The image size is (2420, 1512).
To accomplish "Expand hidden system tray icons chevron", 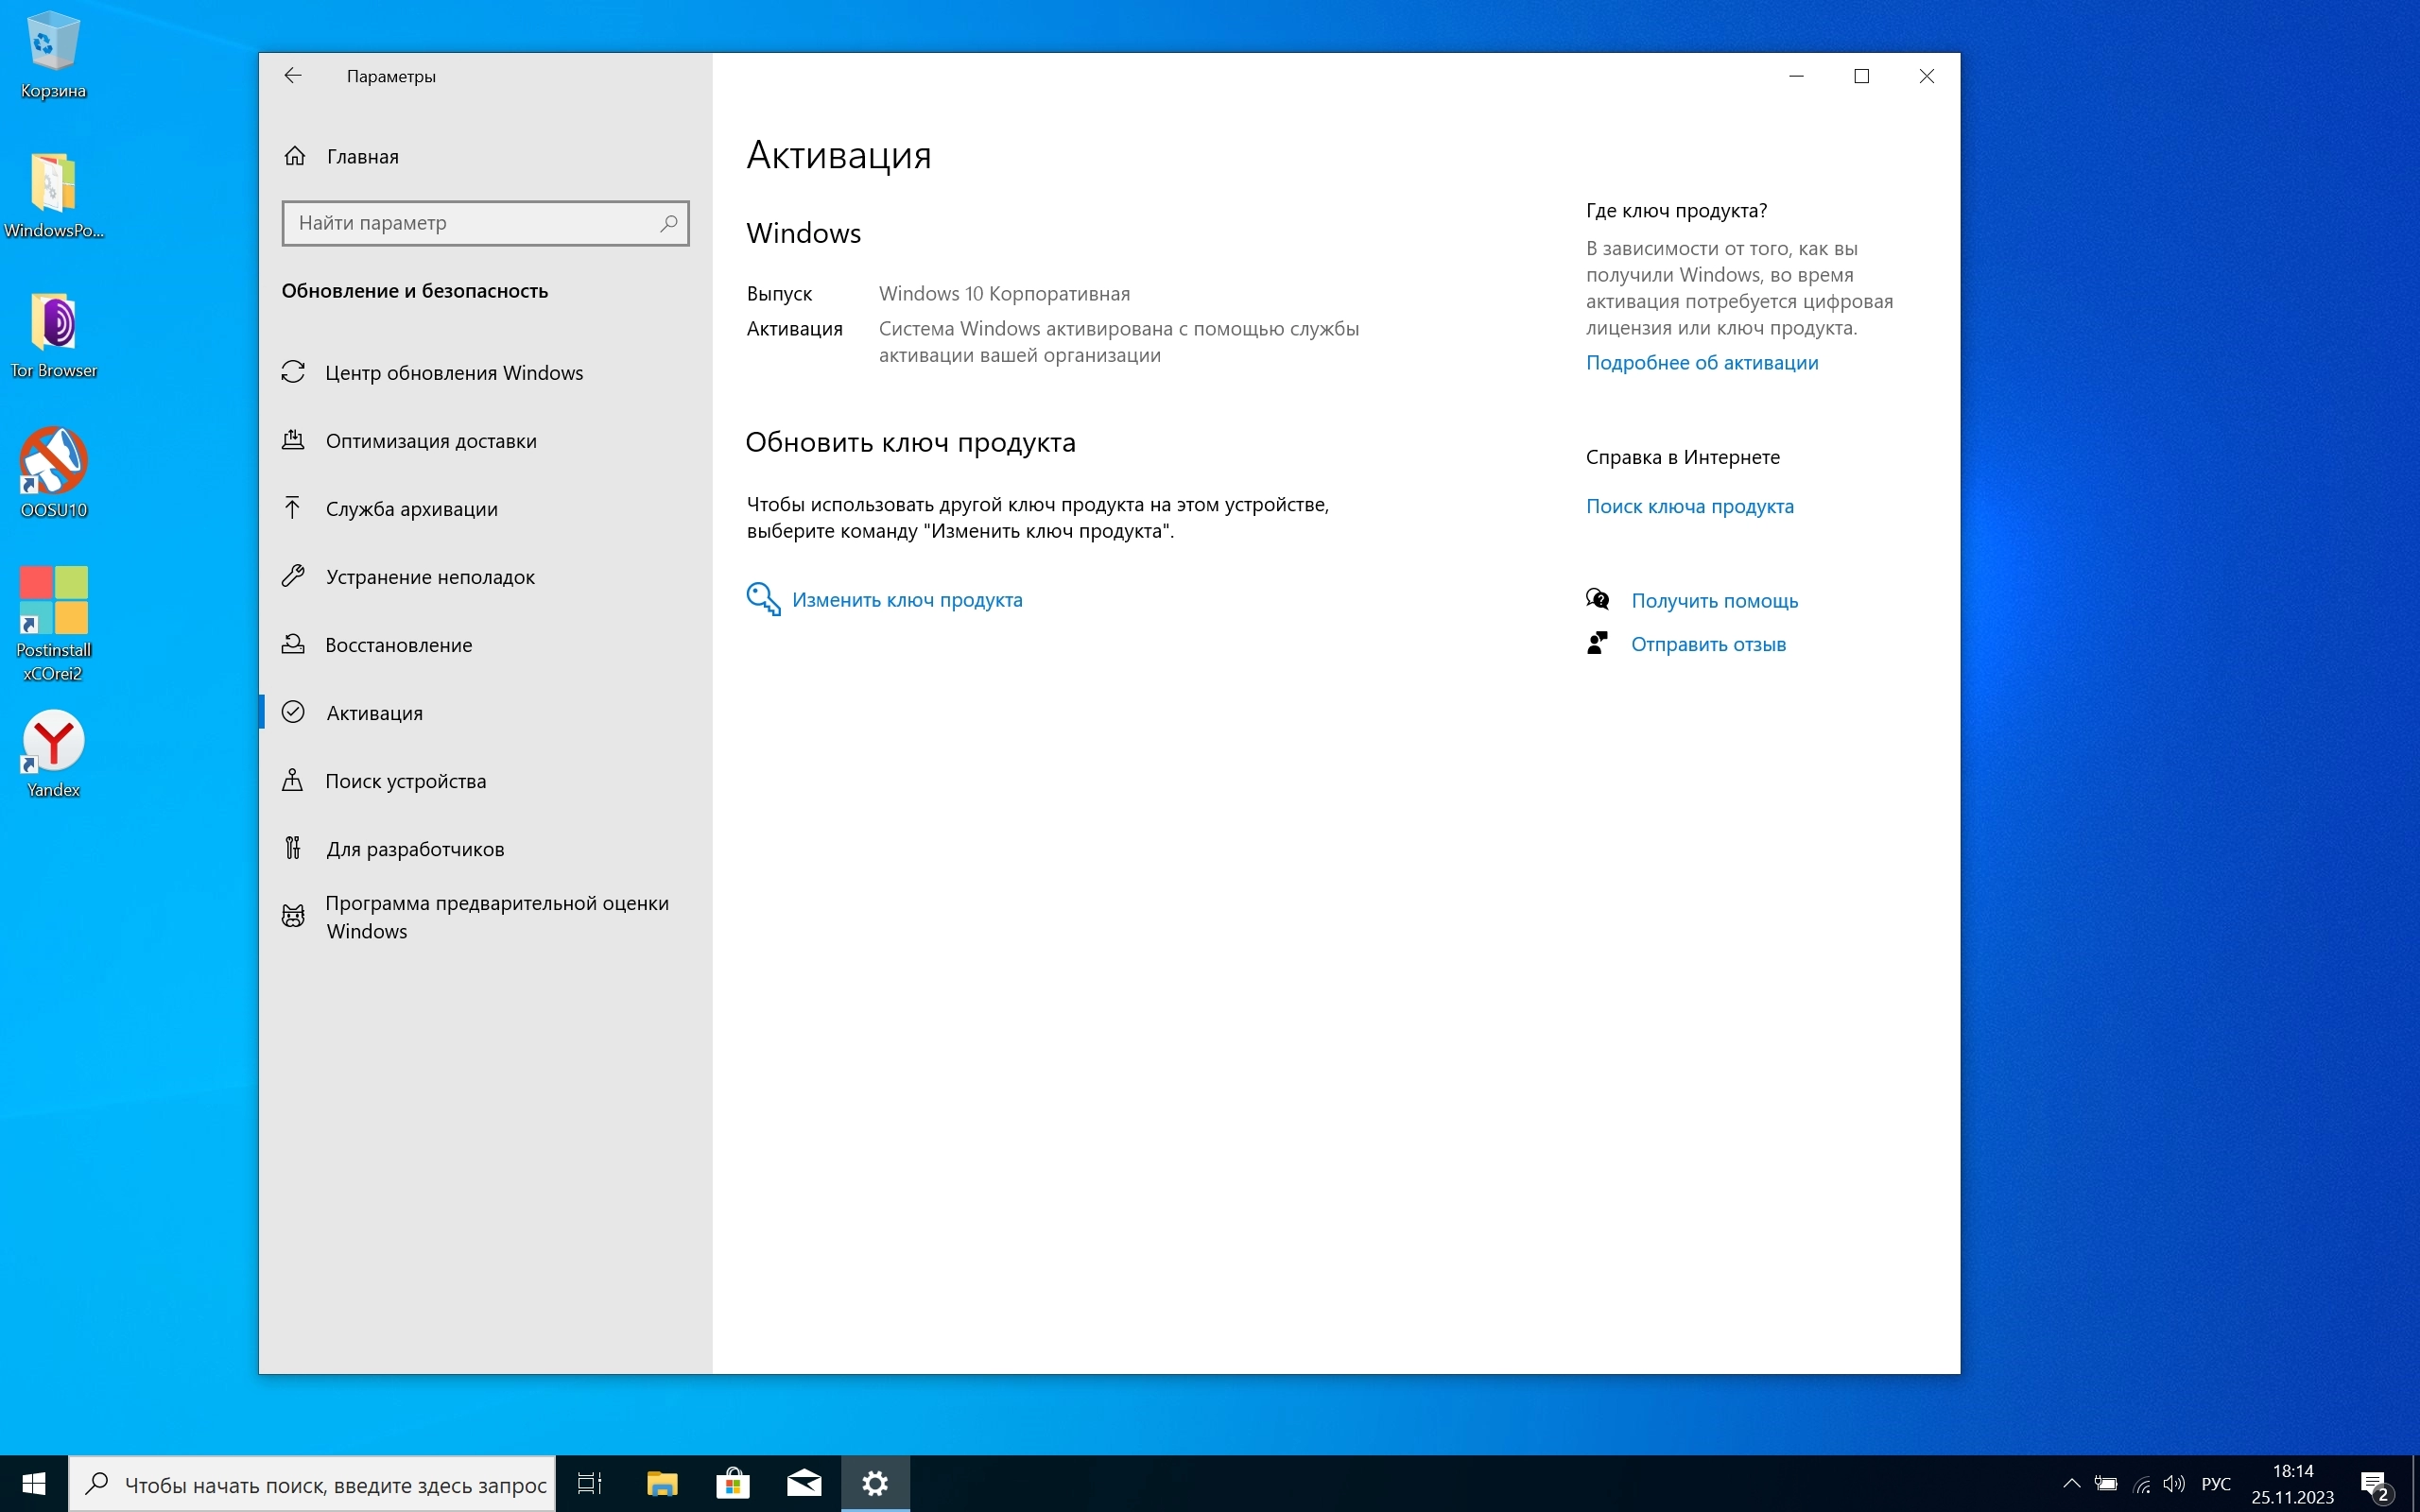I will point(2071,1483).
